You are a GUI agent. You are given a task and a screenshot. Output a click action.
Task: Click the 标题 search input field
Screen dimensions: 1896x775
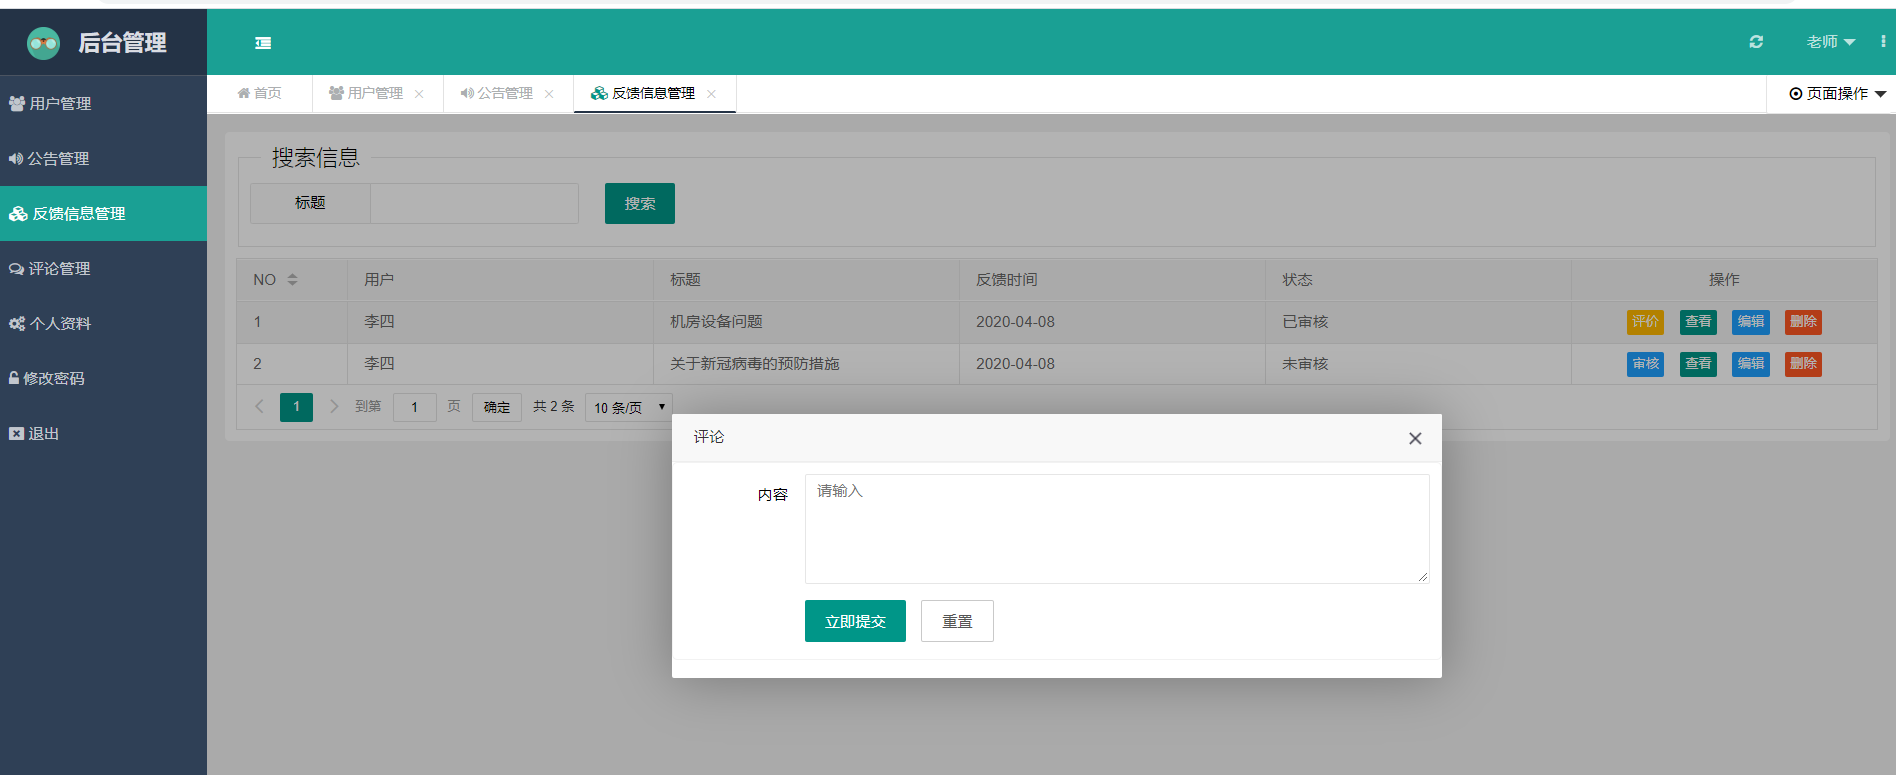click(474, 203)
